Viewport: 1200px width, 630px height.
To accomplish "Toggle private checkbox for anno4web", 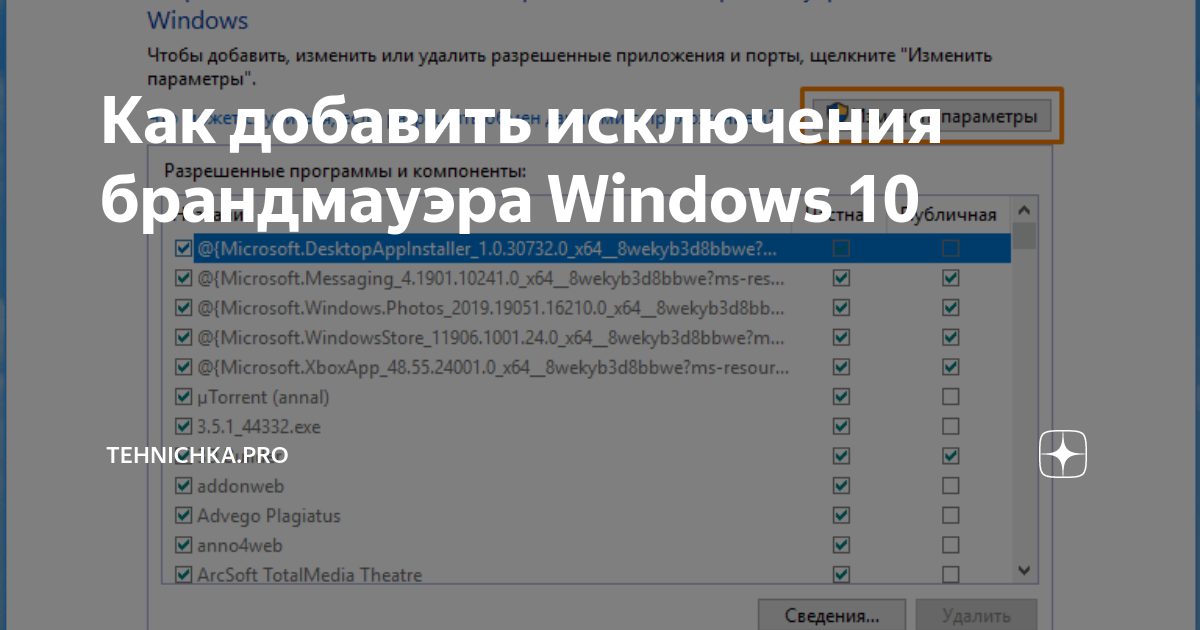I will coord(841,545).
